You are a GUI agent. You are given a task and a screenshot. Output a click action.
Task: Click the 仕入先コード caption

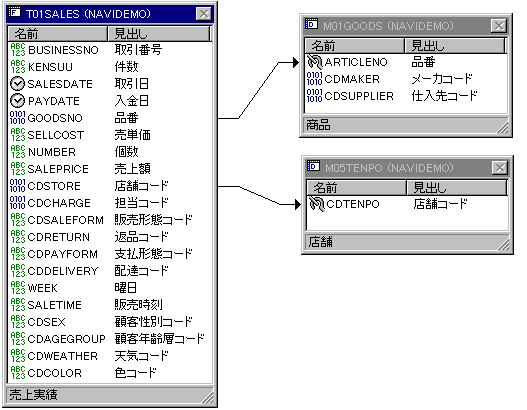pyautogui.click(x=445, y=96)
